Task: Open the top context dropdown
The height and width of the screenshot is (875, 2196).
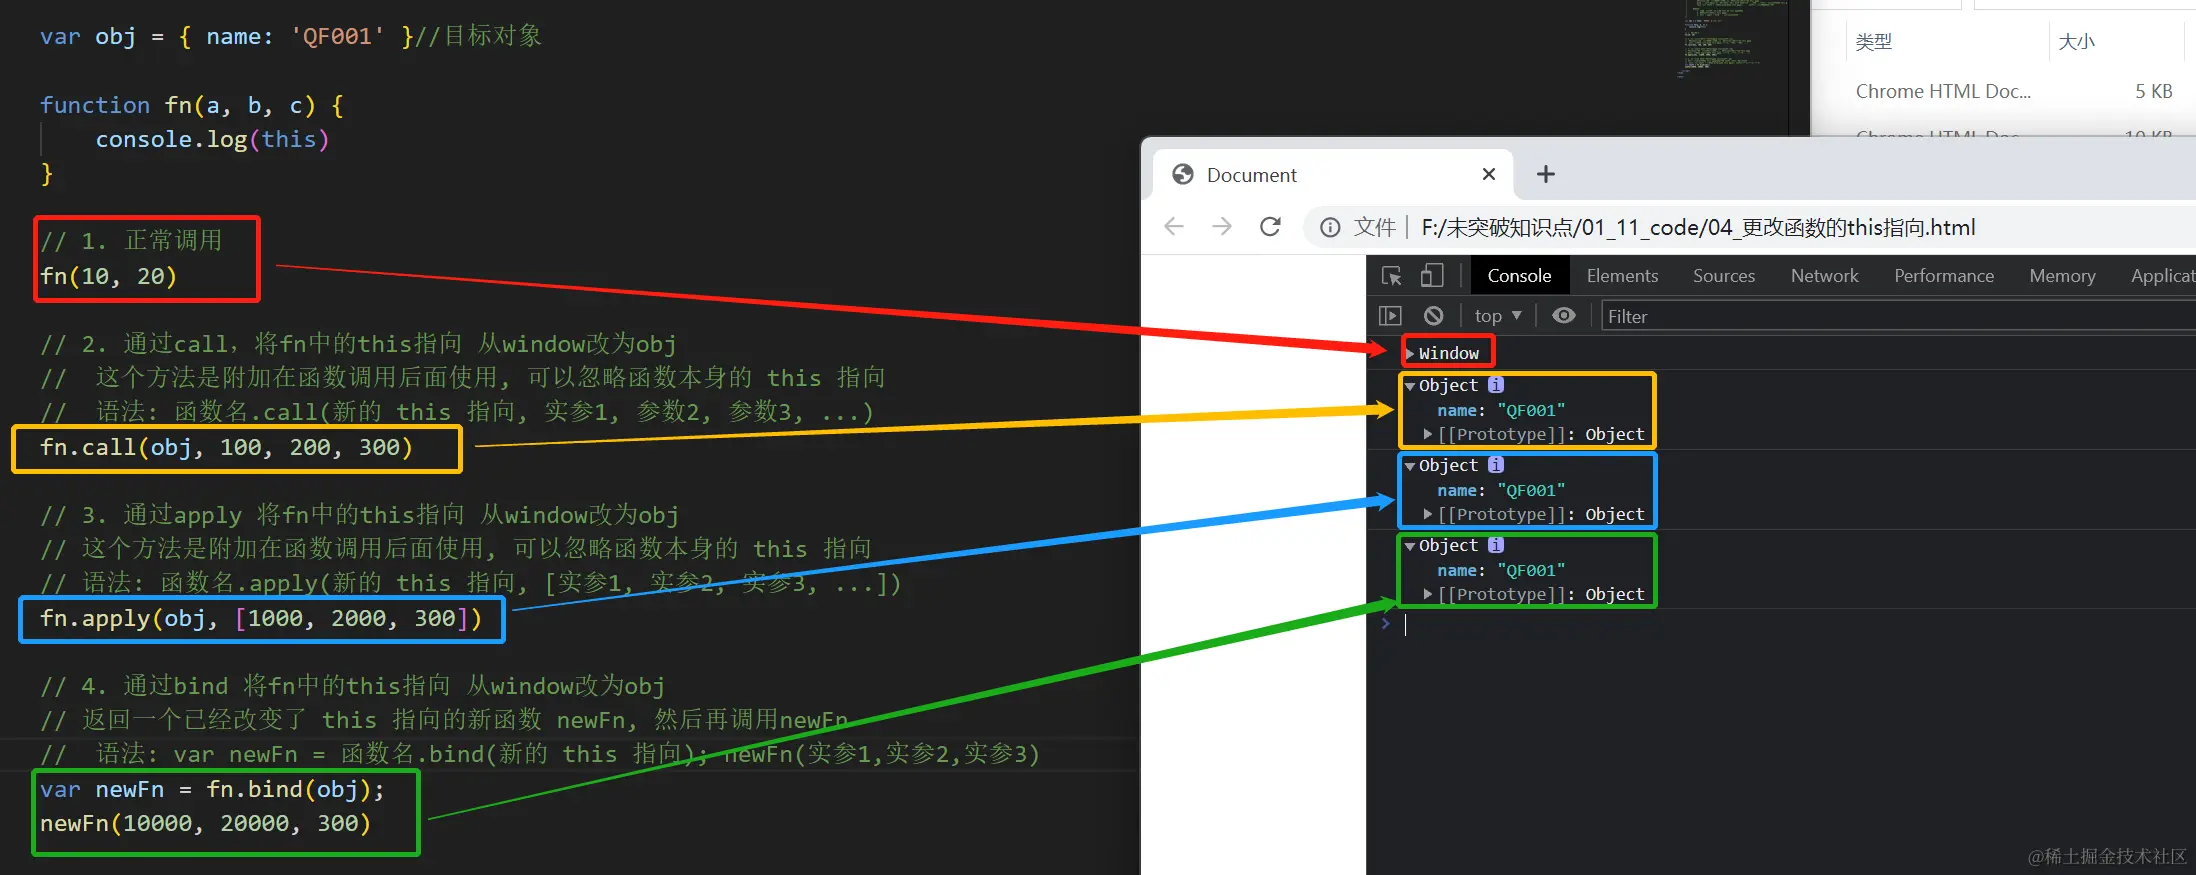Action: coord(1498,316)
